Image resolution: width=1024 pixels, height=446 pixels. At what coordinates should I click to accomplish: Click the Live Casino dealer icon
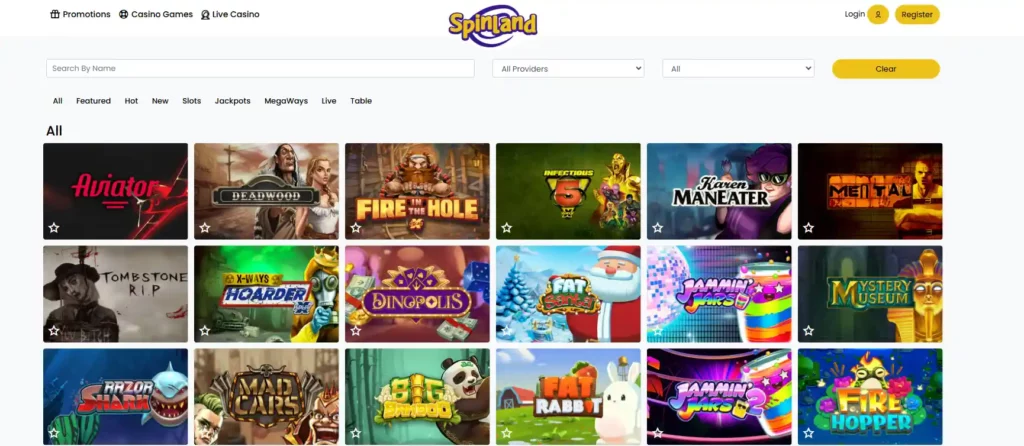[x=205, y=14]
